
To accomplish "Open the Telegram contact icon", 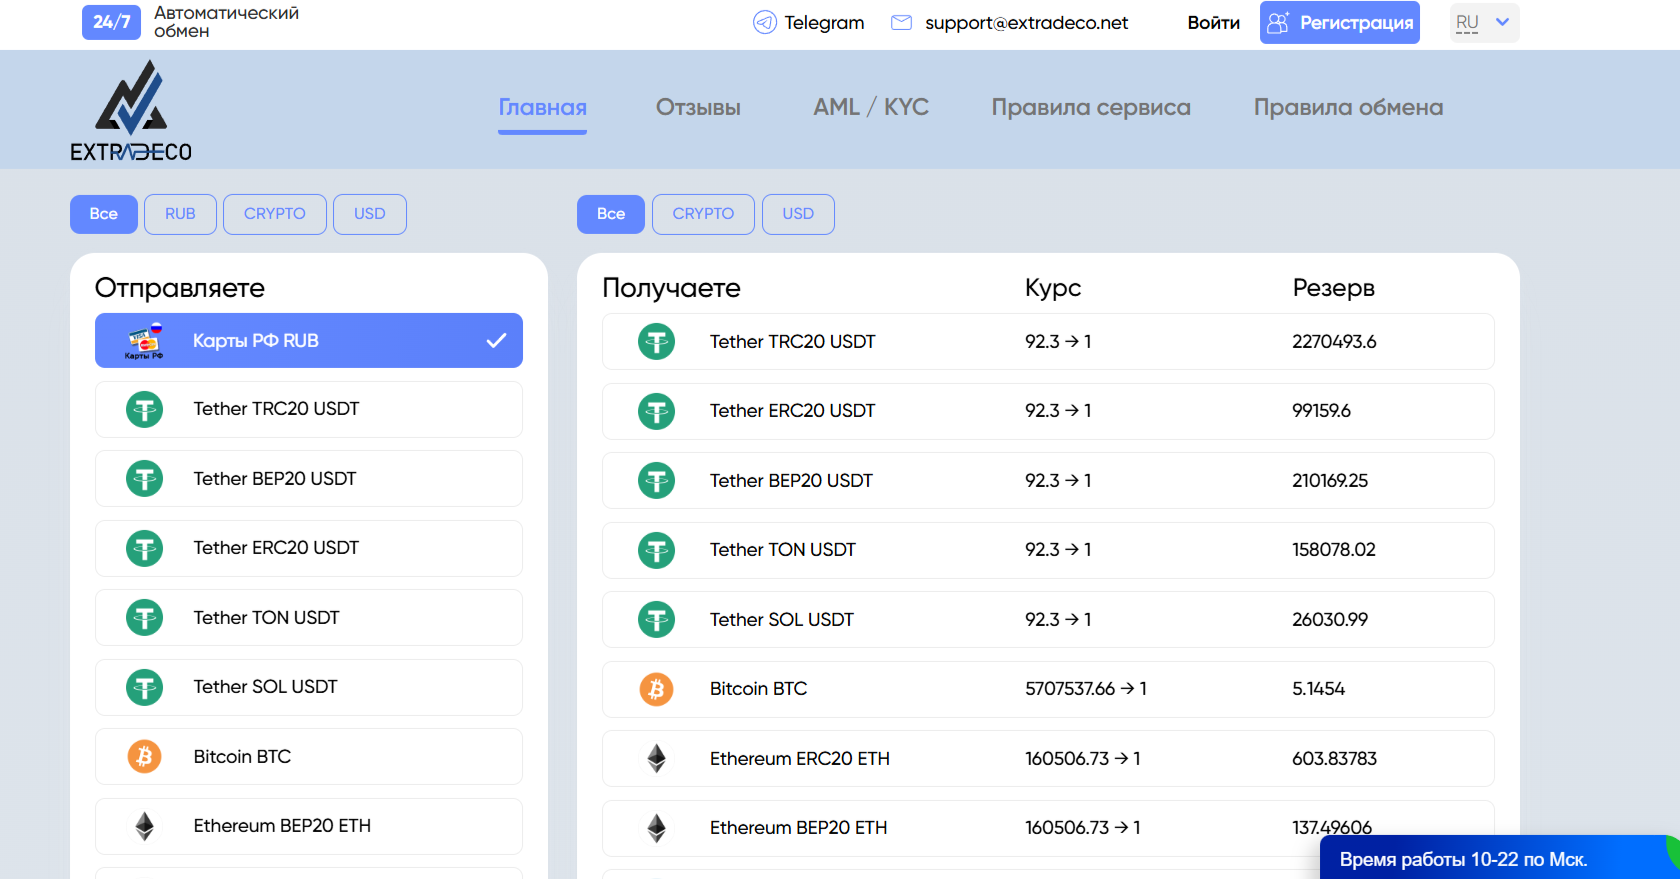I will tap(765, 22).
